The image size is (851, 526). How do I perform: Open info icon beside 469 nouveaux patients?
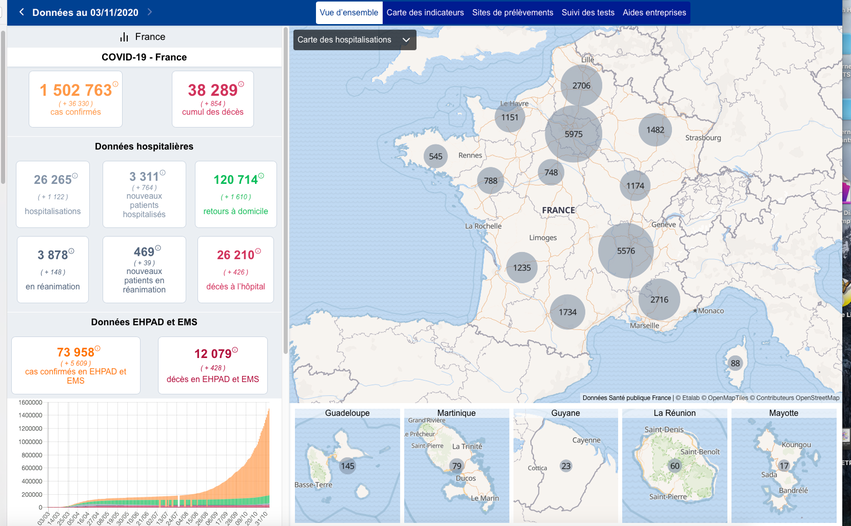[158, 248]
